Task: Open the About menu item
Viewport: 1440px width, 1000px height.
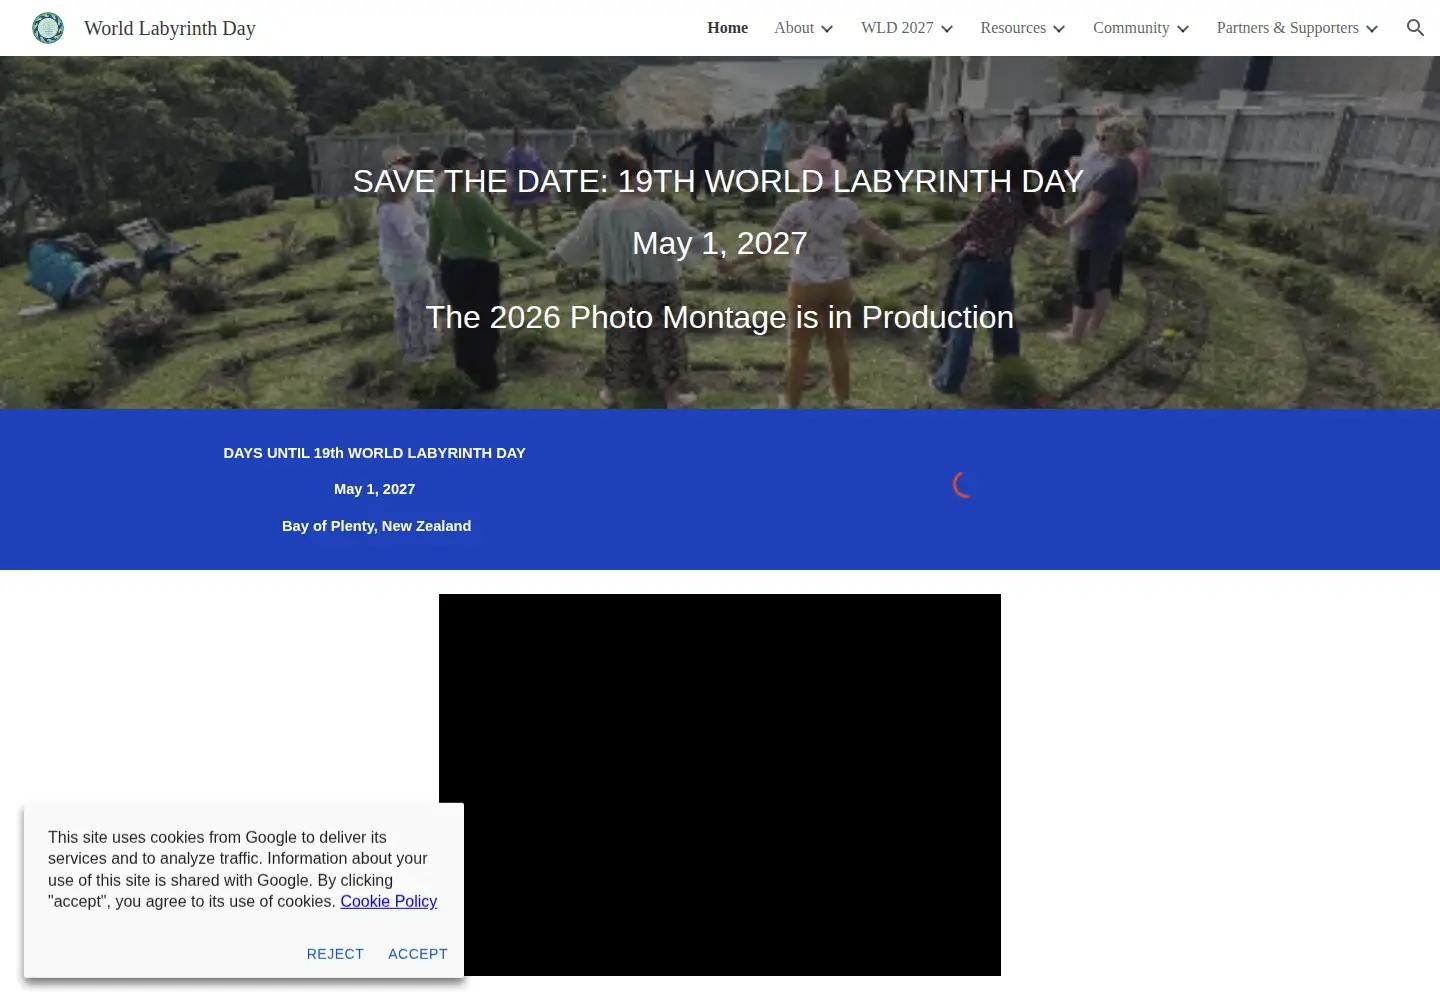Action: click(794, 28)
